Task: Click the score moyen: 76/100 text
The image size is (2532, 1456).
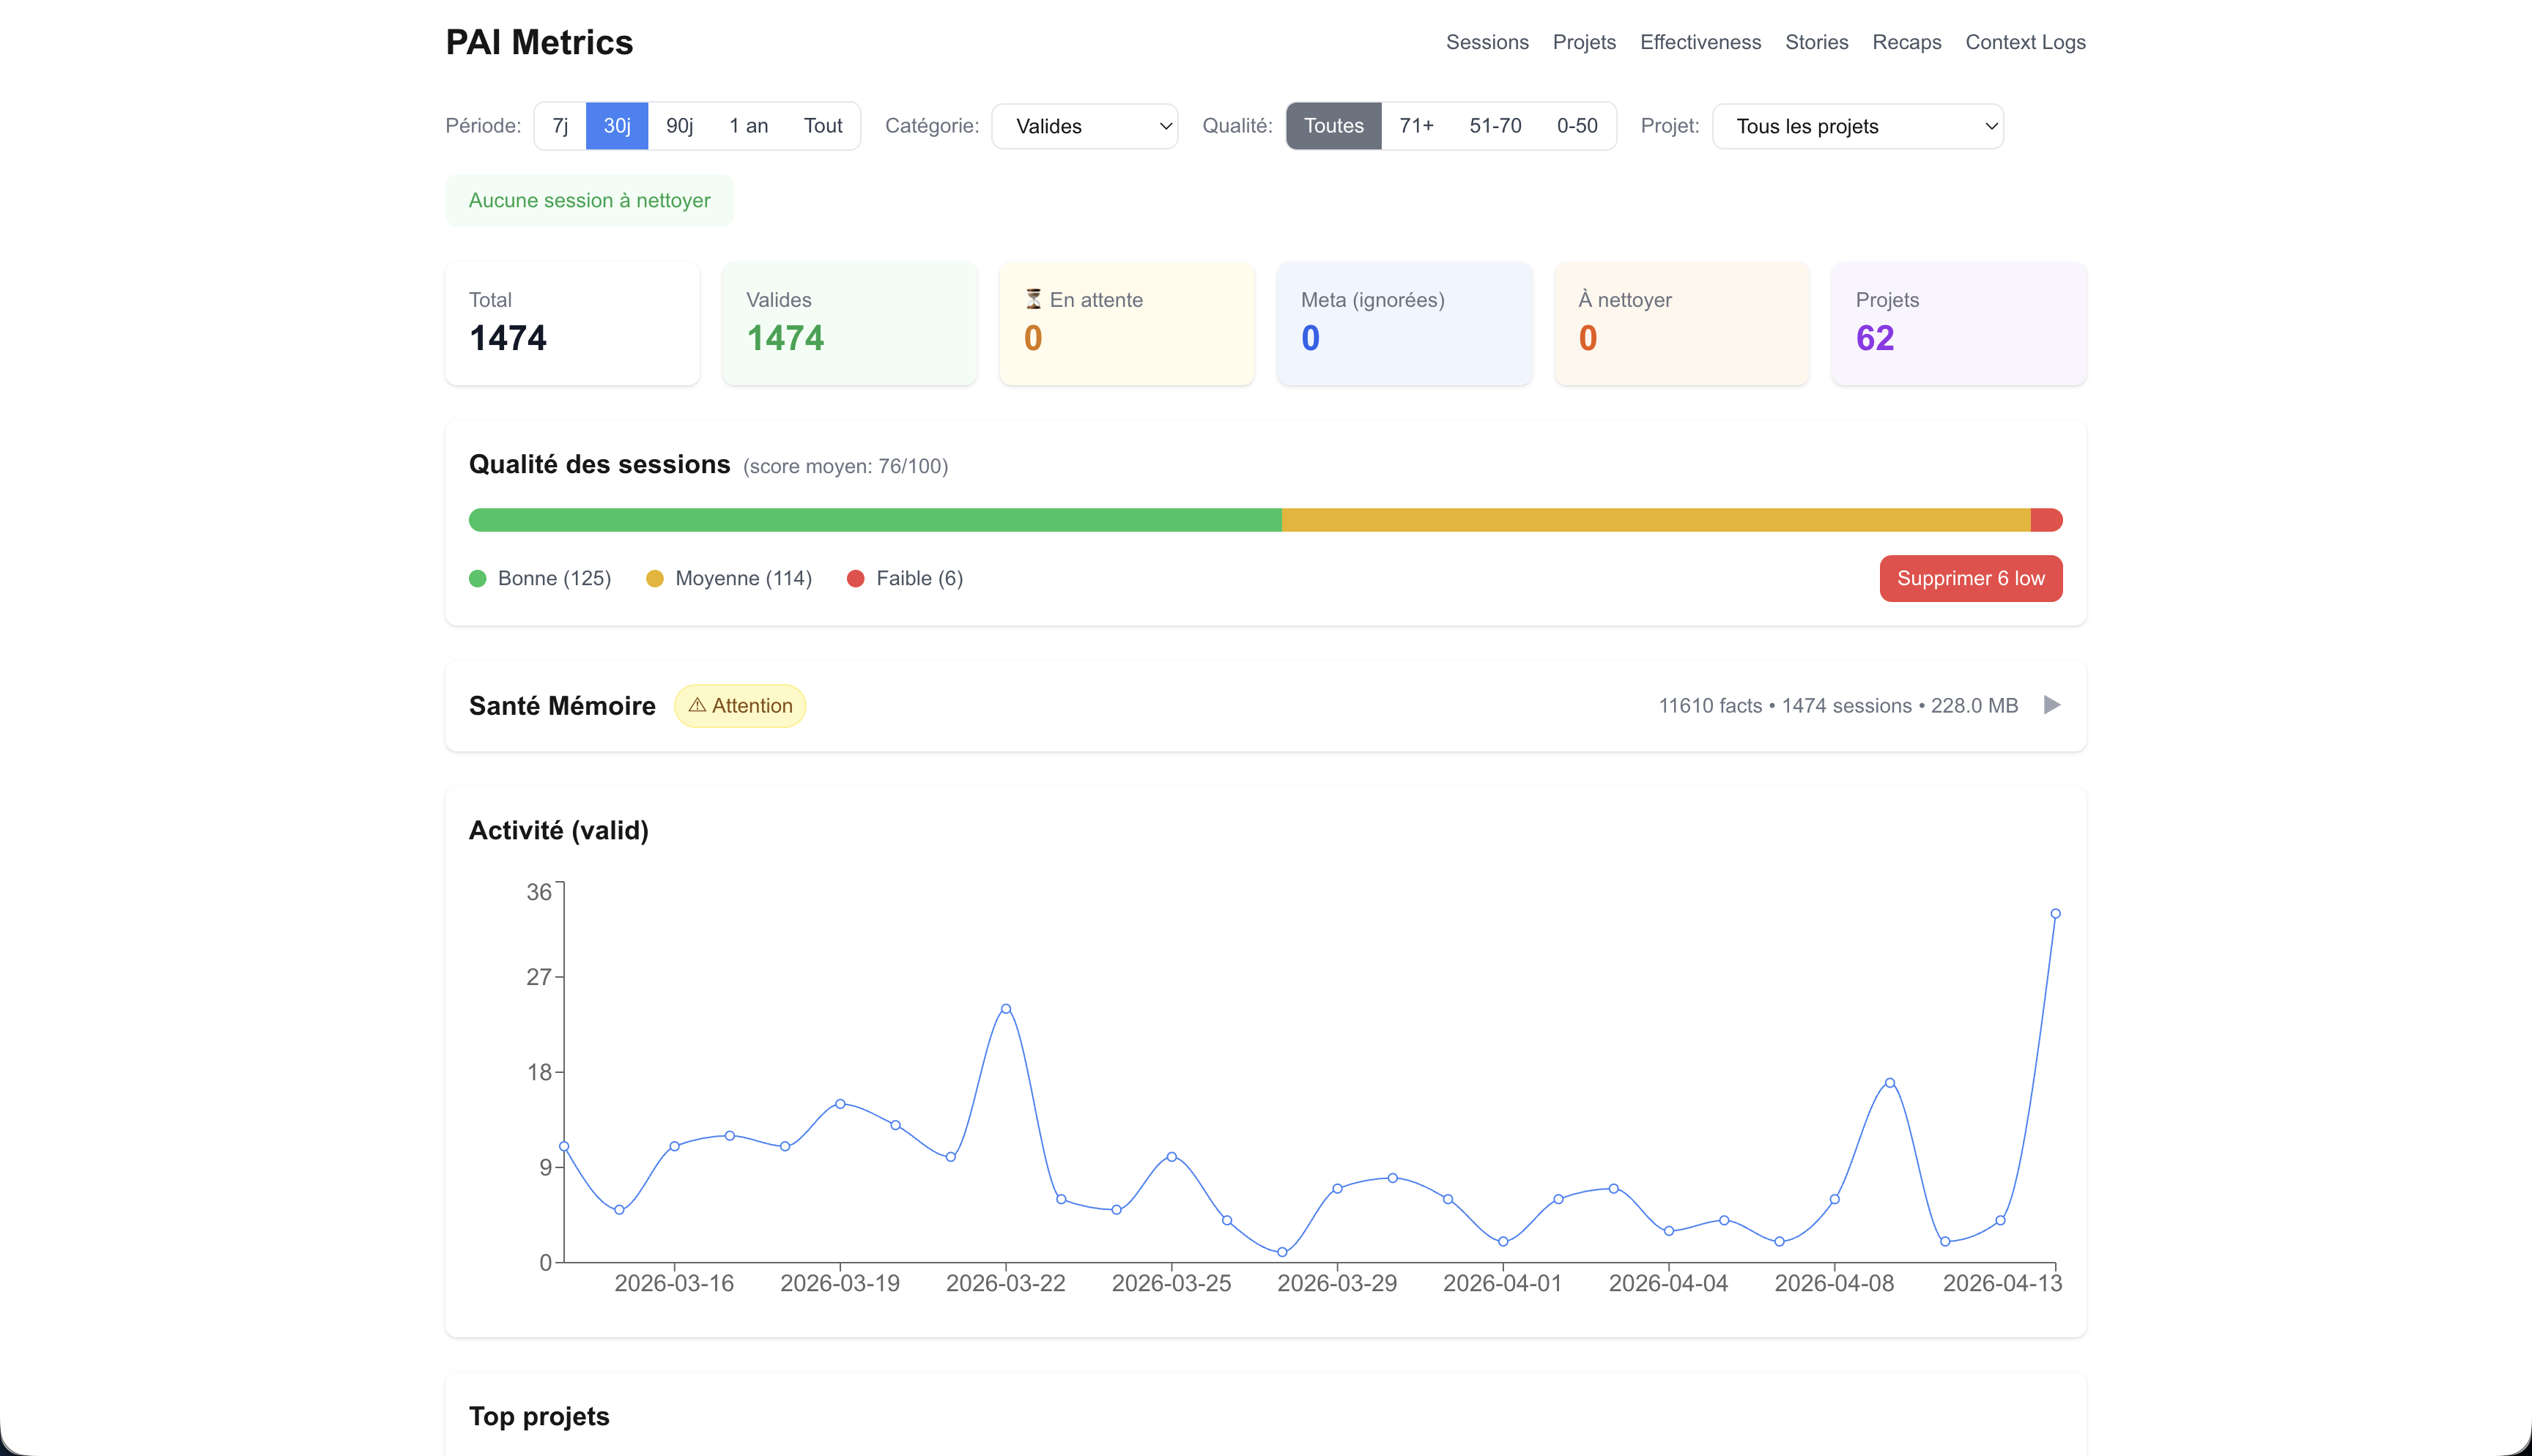Action: tap(845, 466)
